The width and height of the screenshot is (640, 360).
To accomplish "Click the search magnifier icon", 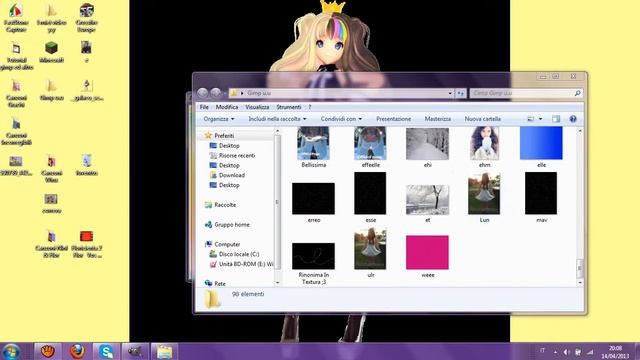I will point(578,93).
